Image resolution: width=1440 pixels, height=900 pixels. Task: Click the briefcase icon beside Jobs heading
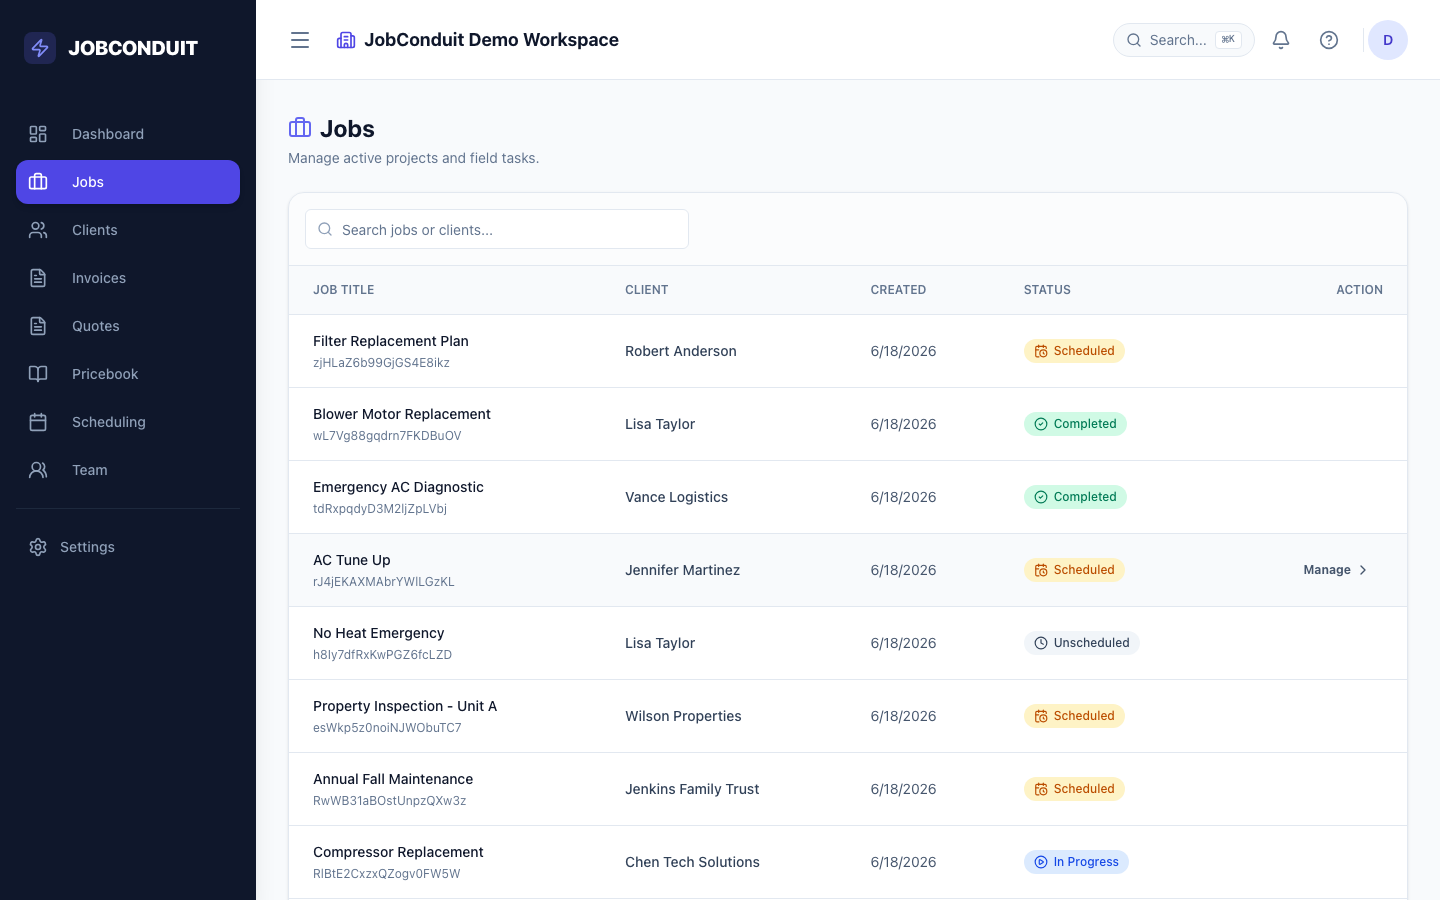click(300, 128)
